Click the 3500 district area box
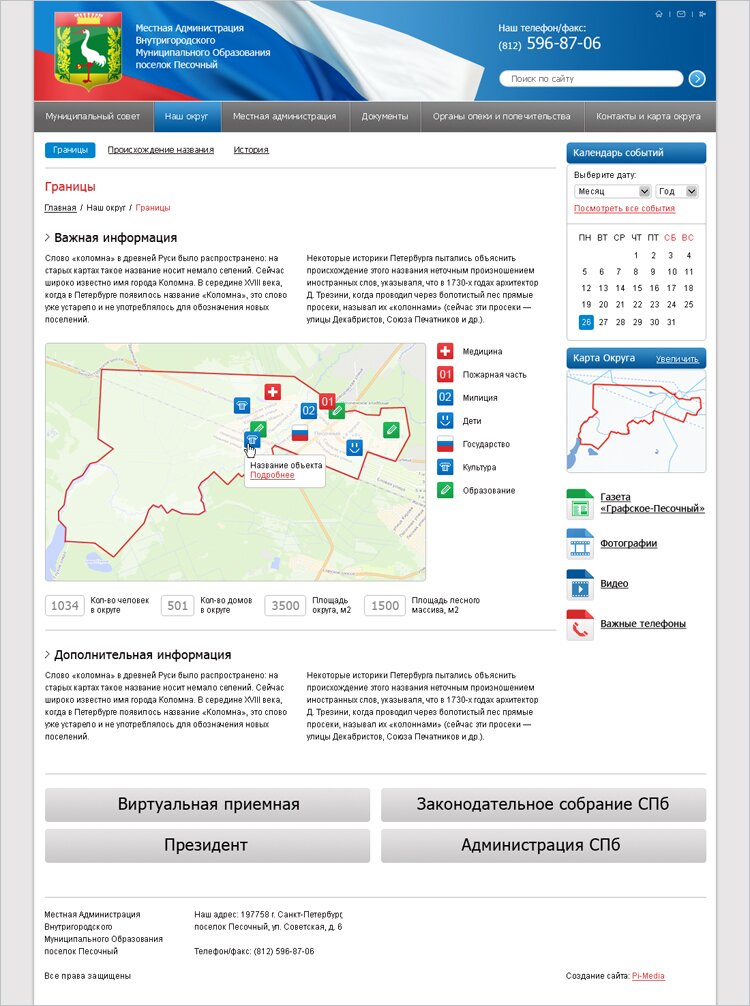This screenshot has width=750, height=1006. [286, 606]
